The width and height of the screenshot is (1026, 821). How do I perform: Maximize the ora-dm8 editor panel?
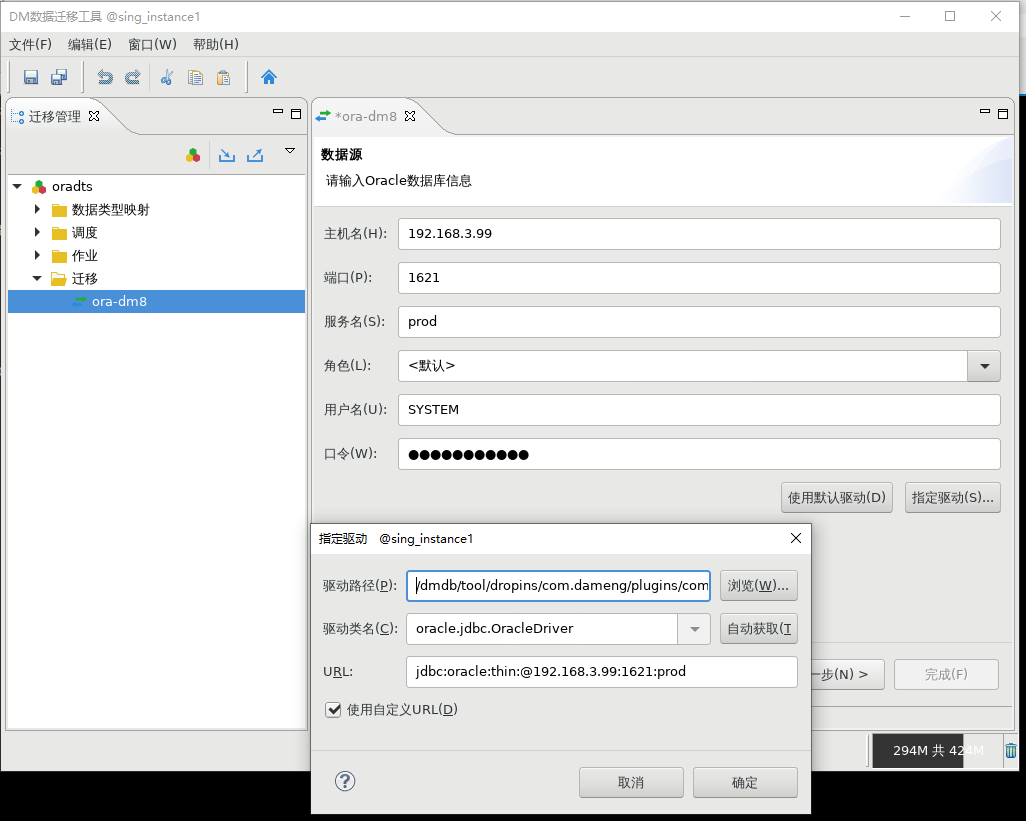click(x=1002, y=114)
